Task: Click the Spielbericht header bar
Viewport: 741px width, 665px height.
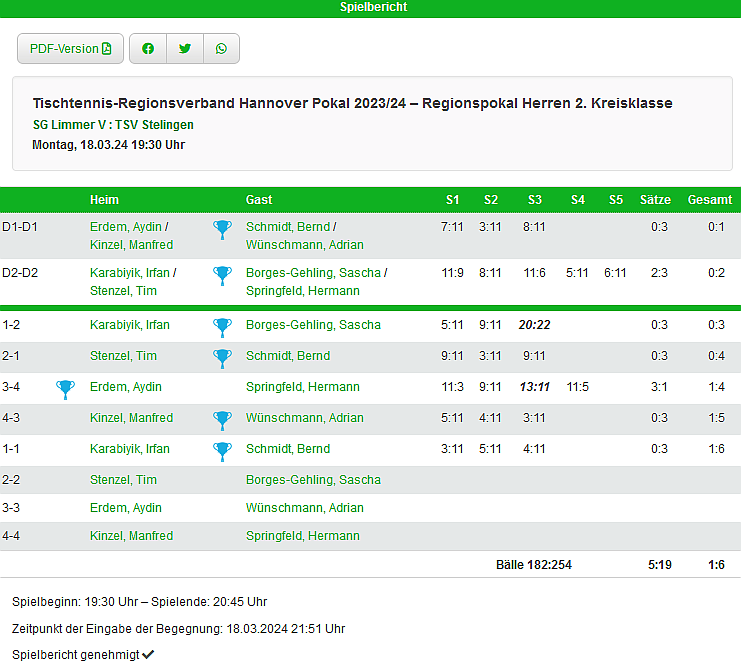Action: point(370,8)
